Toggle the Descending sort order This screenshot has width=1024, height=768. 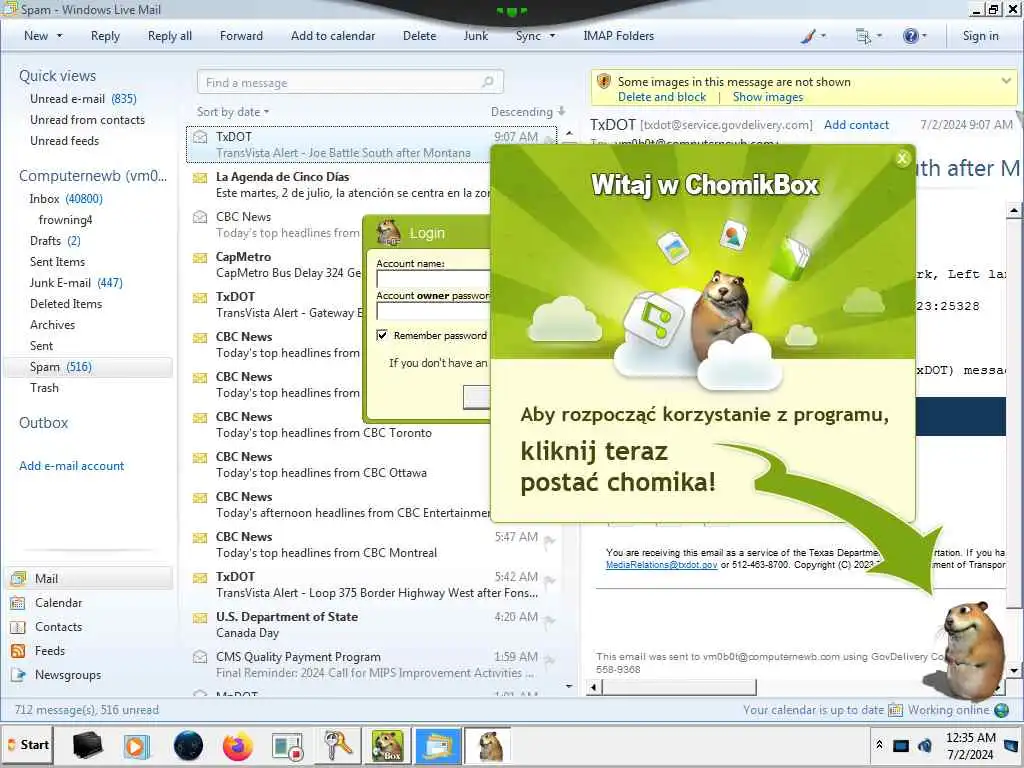[x=528, y=112]
